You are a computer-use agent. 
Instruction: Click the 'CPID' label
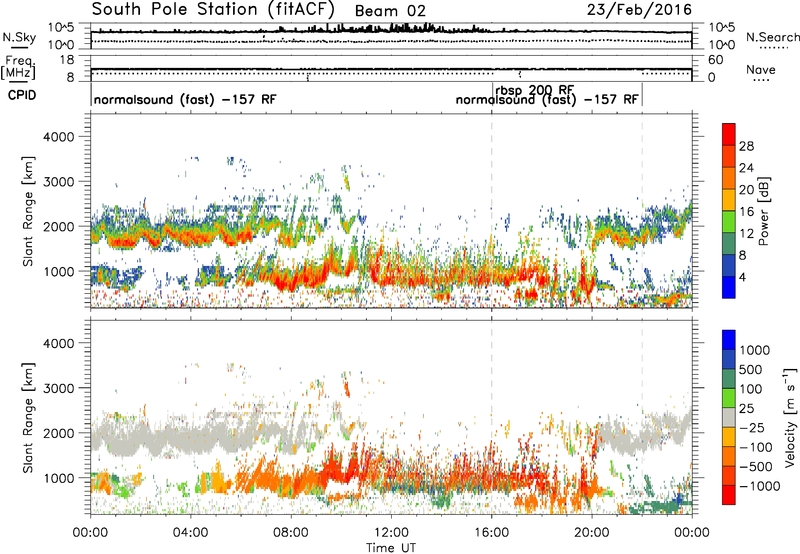click(22, 95)
